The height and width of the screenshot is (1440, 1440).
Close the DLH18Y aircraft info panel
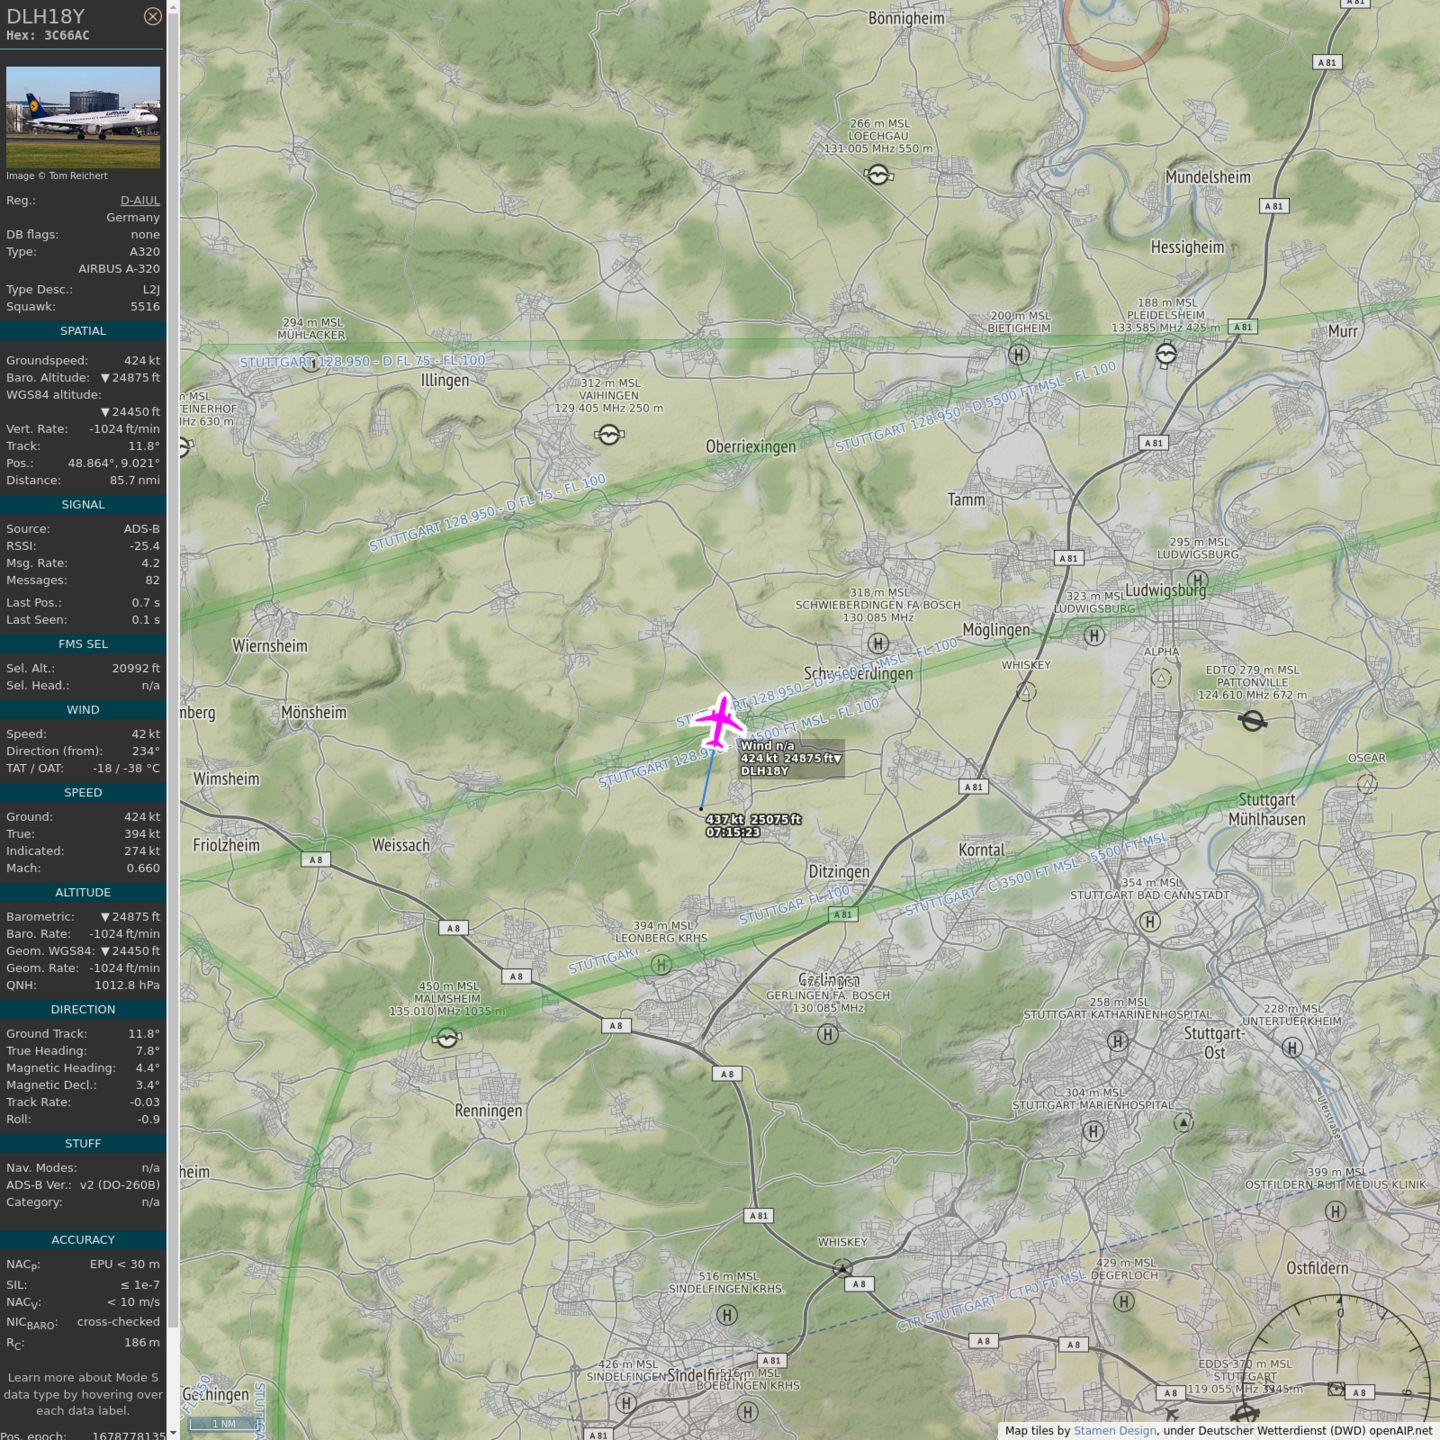pyautogui.click(x=152, y=16)
